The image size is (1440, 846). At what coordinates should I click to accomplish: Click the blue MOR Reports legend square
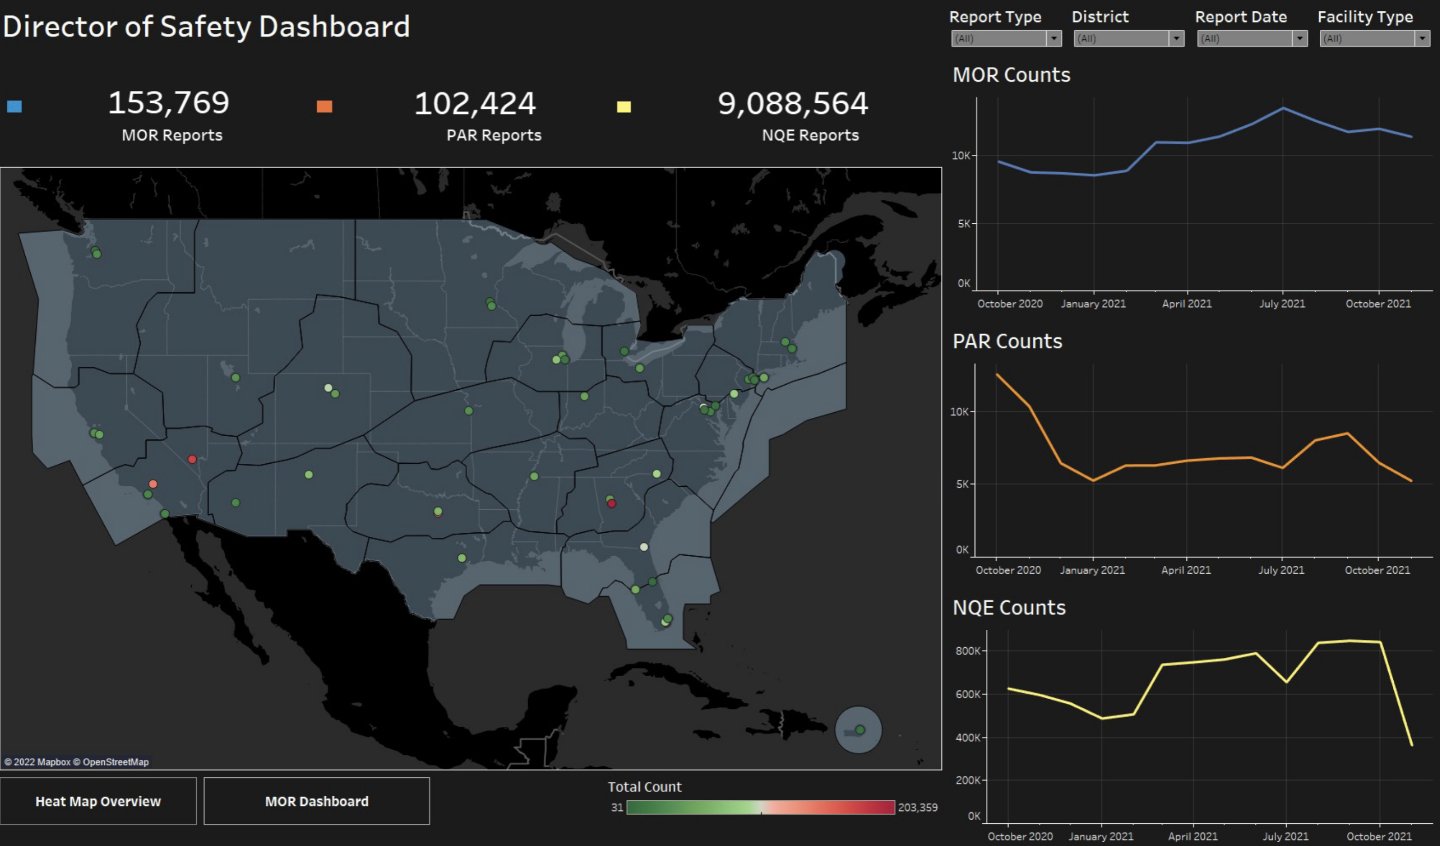click(14, 106)
